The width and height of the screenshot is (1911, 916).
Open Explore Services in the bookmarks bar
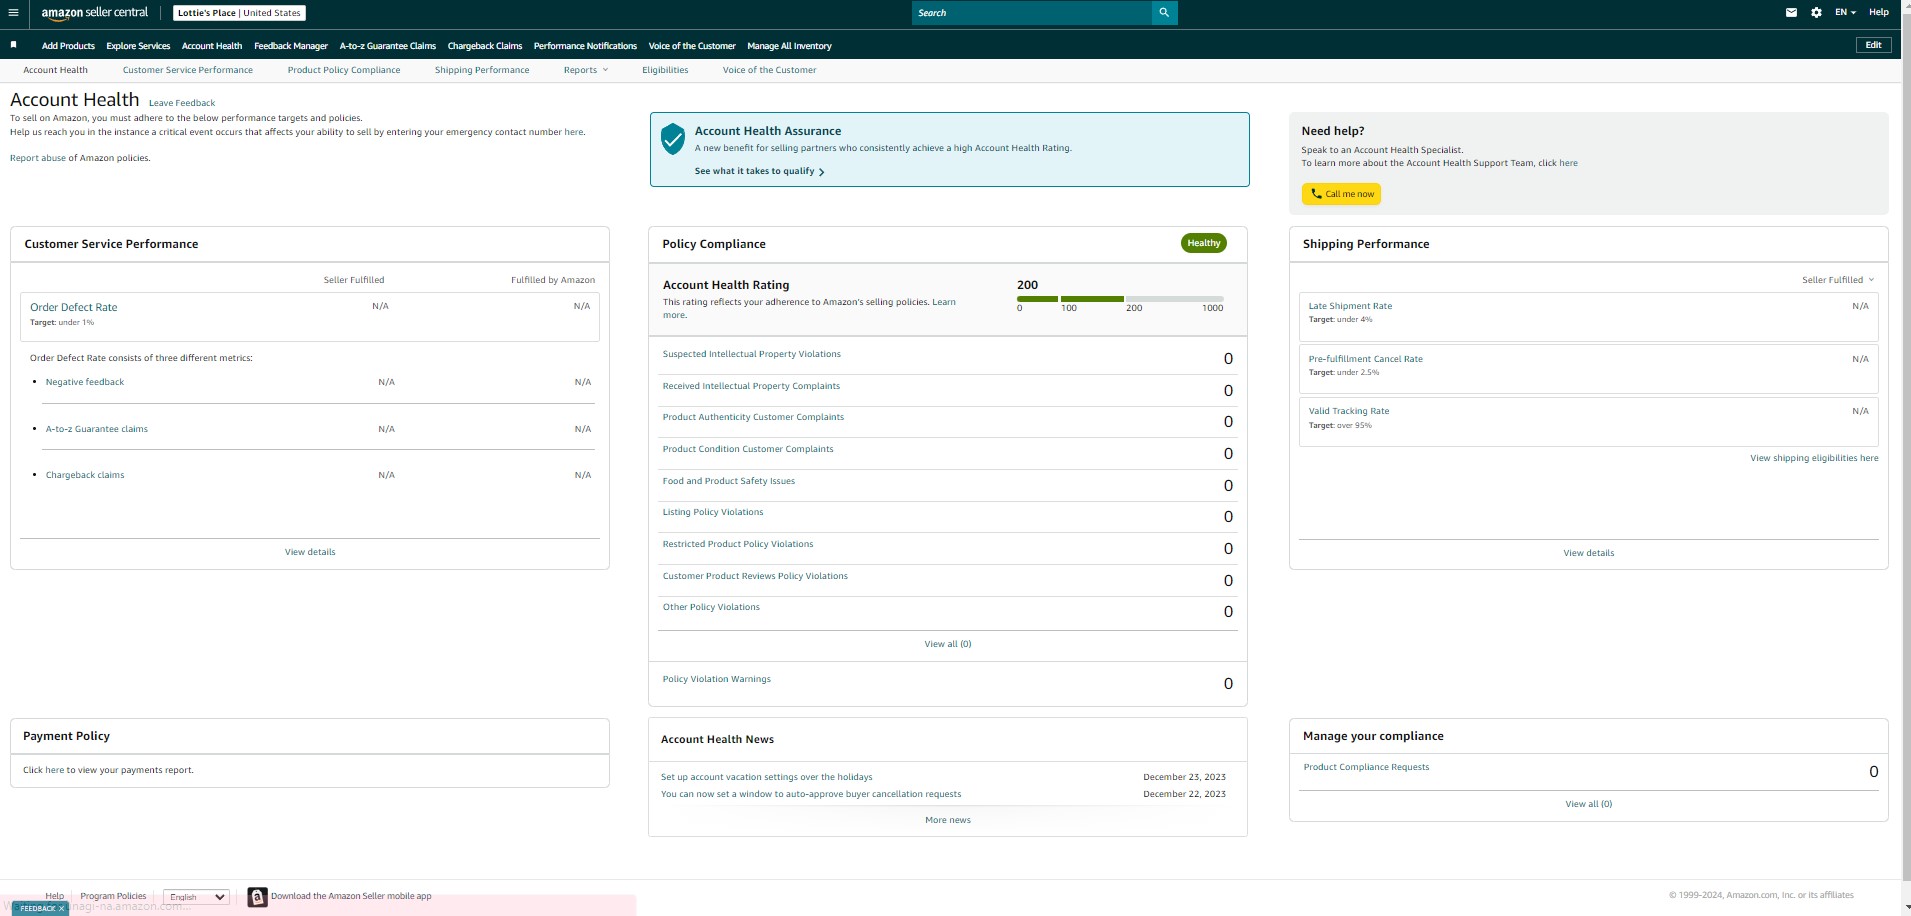138,46
